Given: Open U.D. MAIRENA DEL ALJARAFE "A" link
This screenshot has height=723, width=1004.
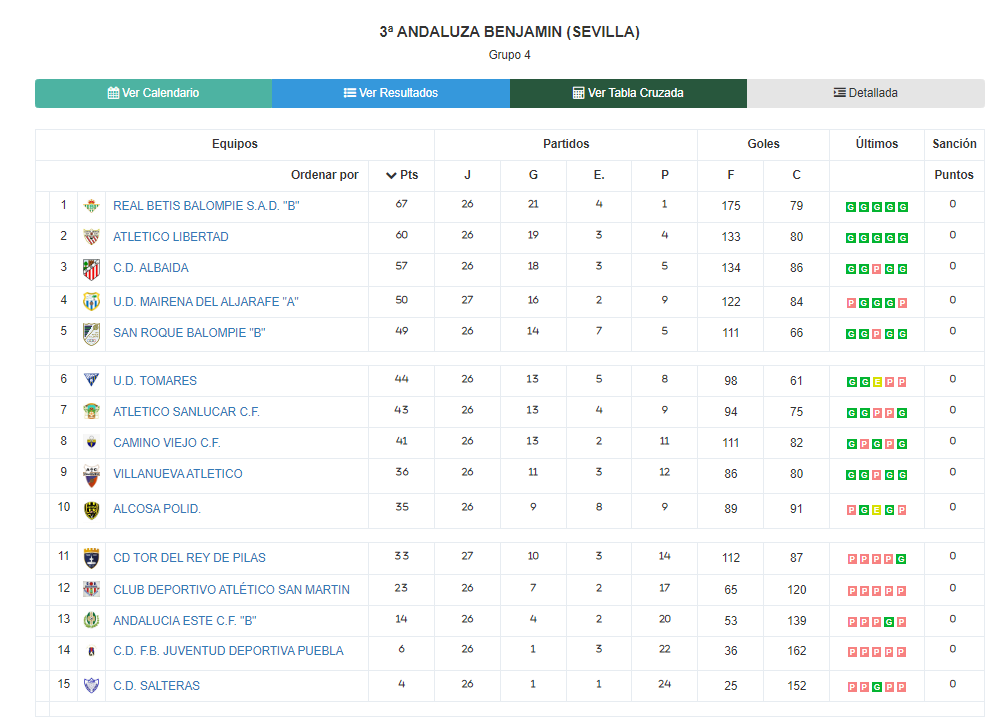Looking at the screenshot, I should point(206,302).
